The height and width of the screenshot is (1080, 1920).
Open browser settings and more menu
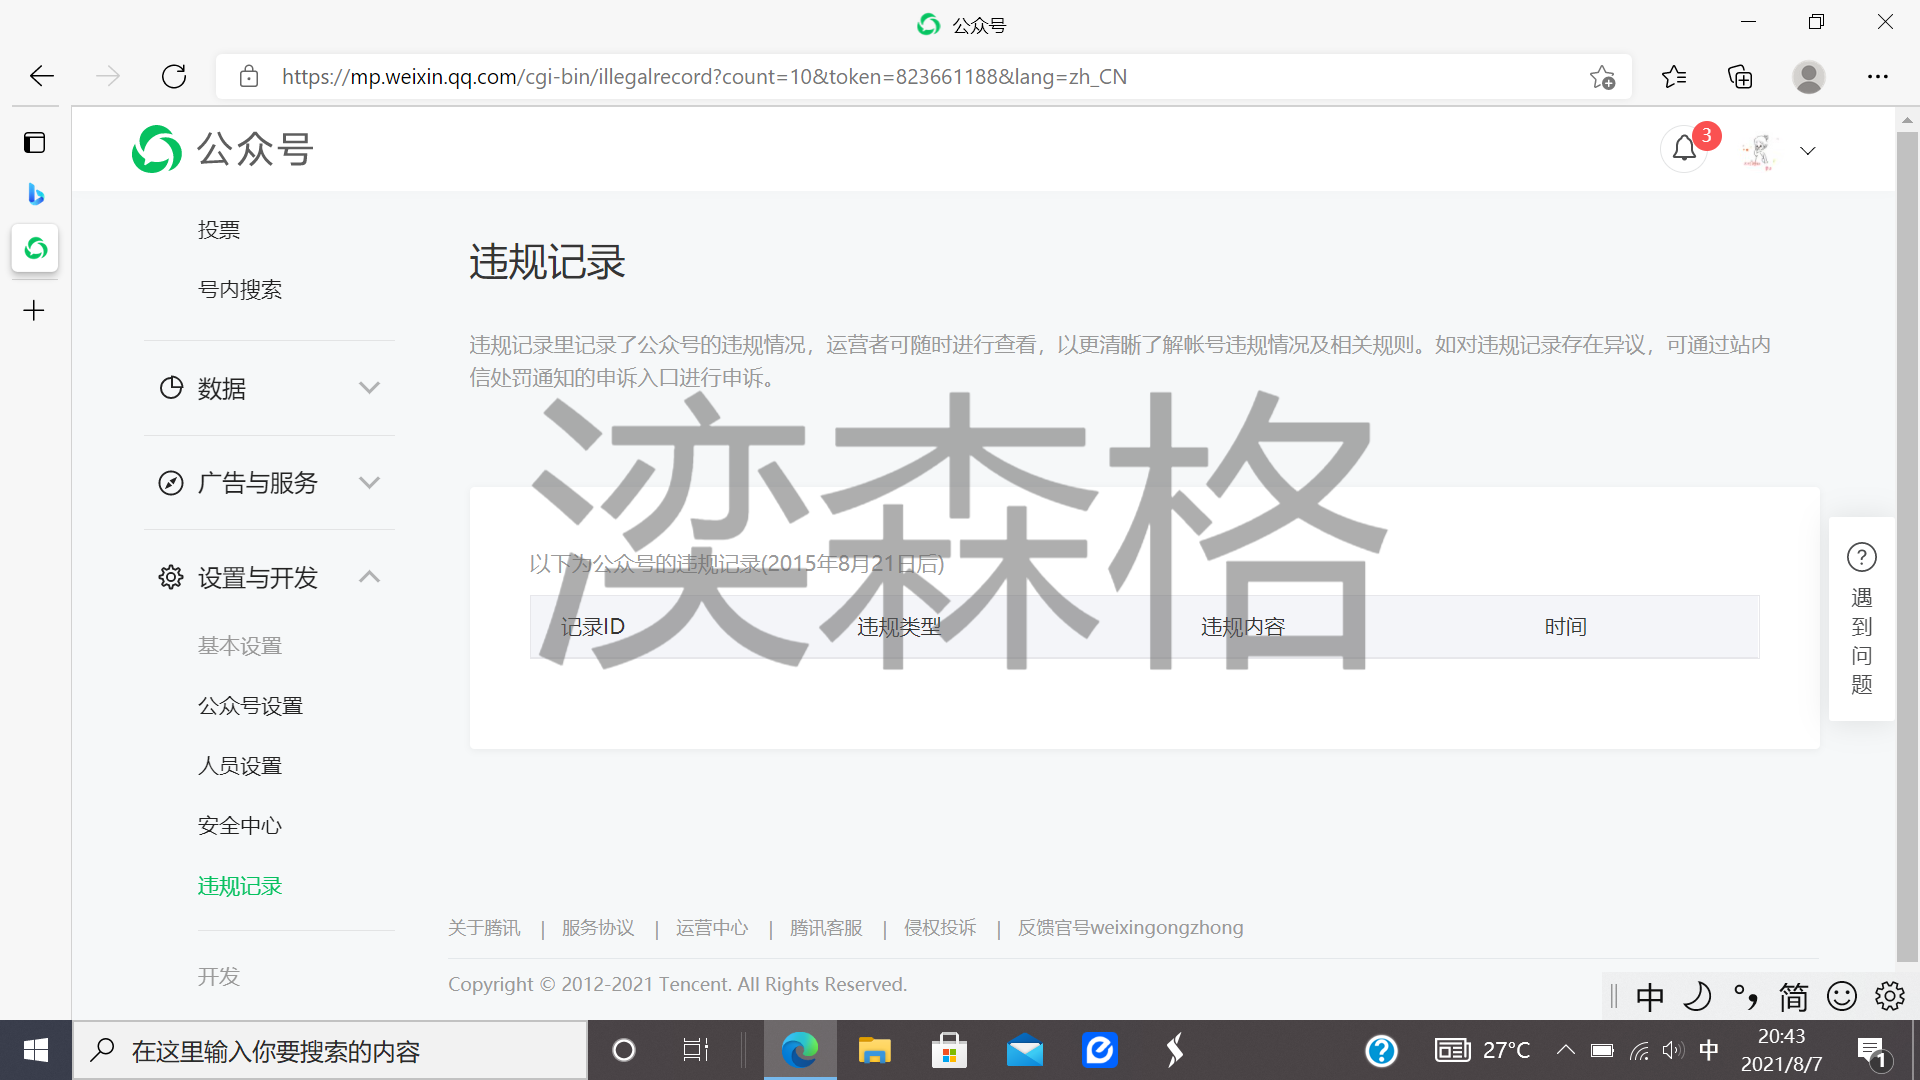1877,76
